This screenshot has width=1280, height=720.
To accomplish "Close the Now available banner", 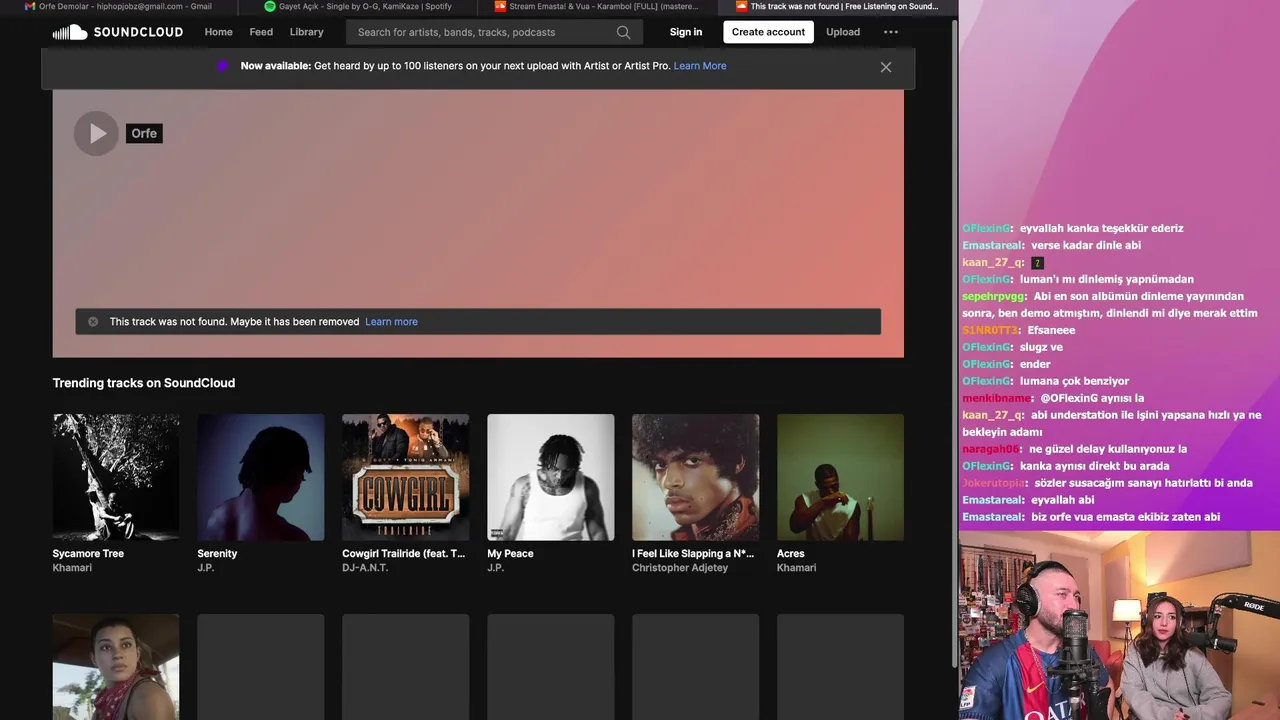I will coord(885,67).
